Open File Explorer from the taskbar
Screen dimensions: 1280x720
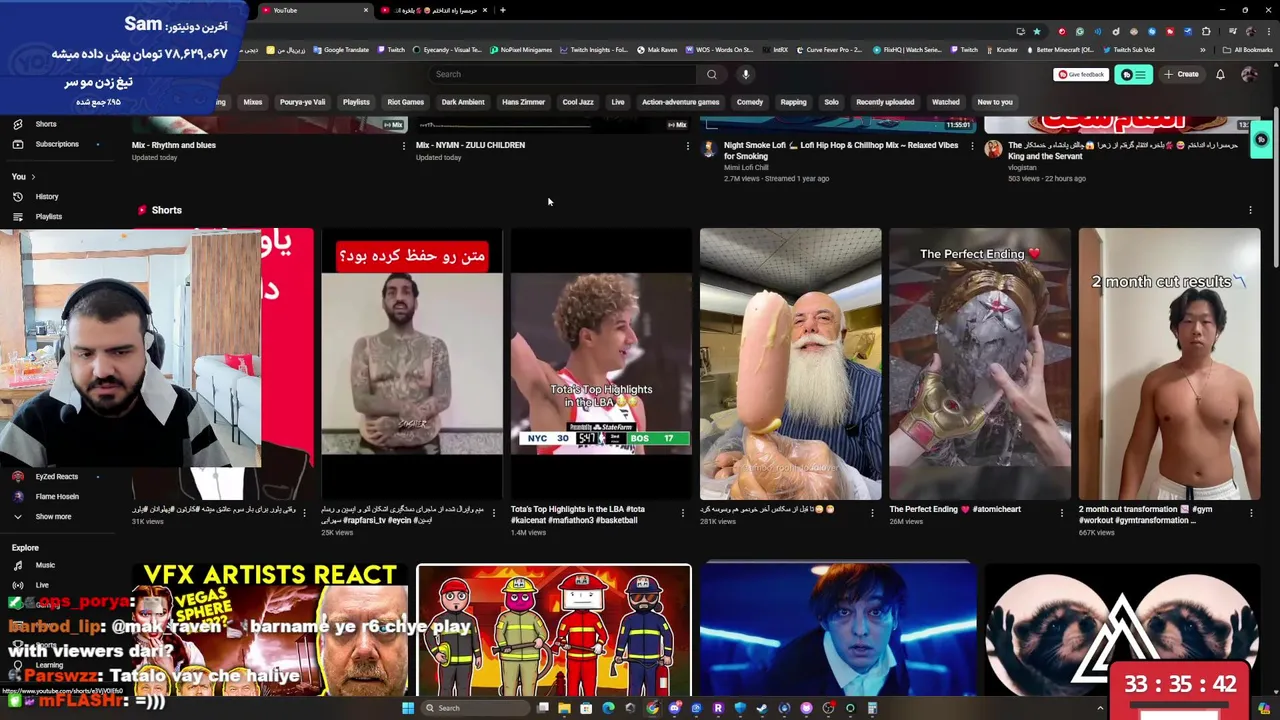click(564, 708)
